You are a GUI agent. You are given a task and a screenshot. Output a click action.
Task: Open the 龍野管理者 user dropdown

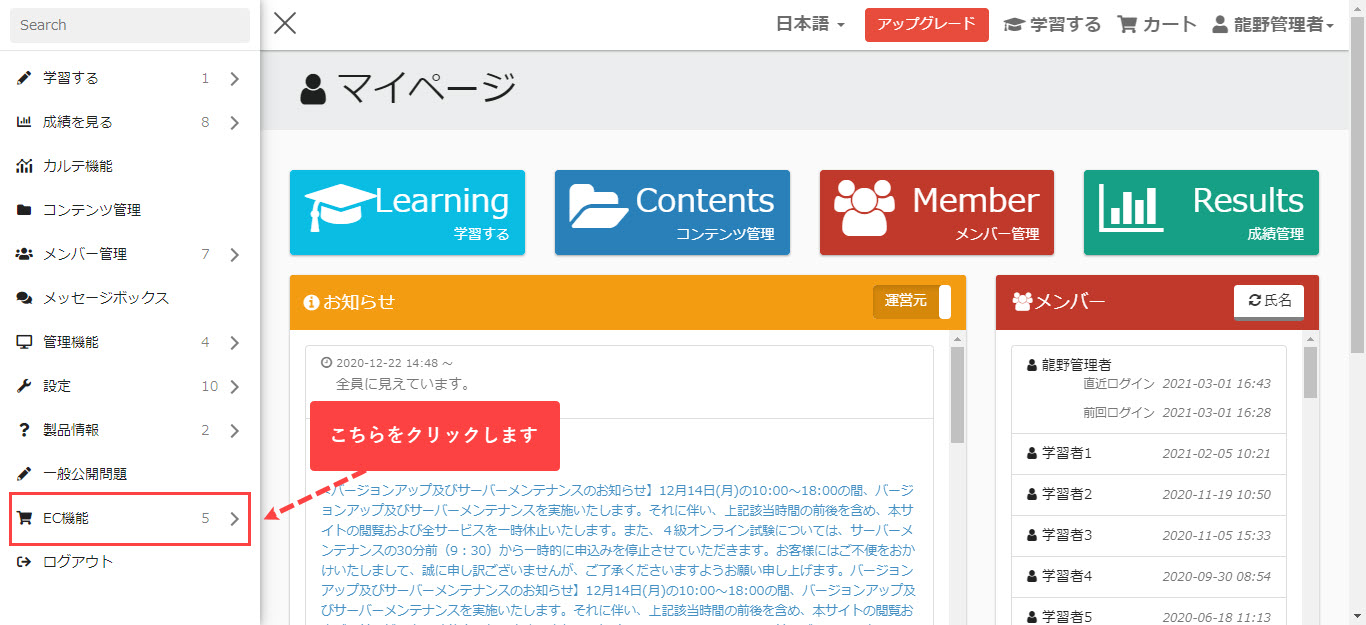[1272, 25]
